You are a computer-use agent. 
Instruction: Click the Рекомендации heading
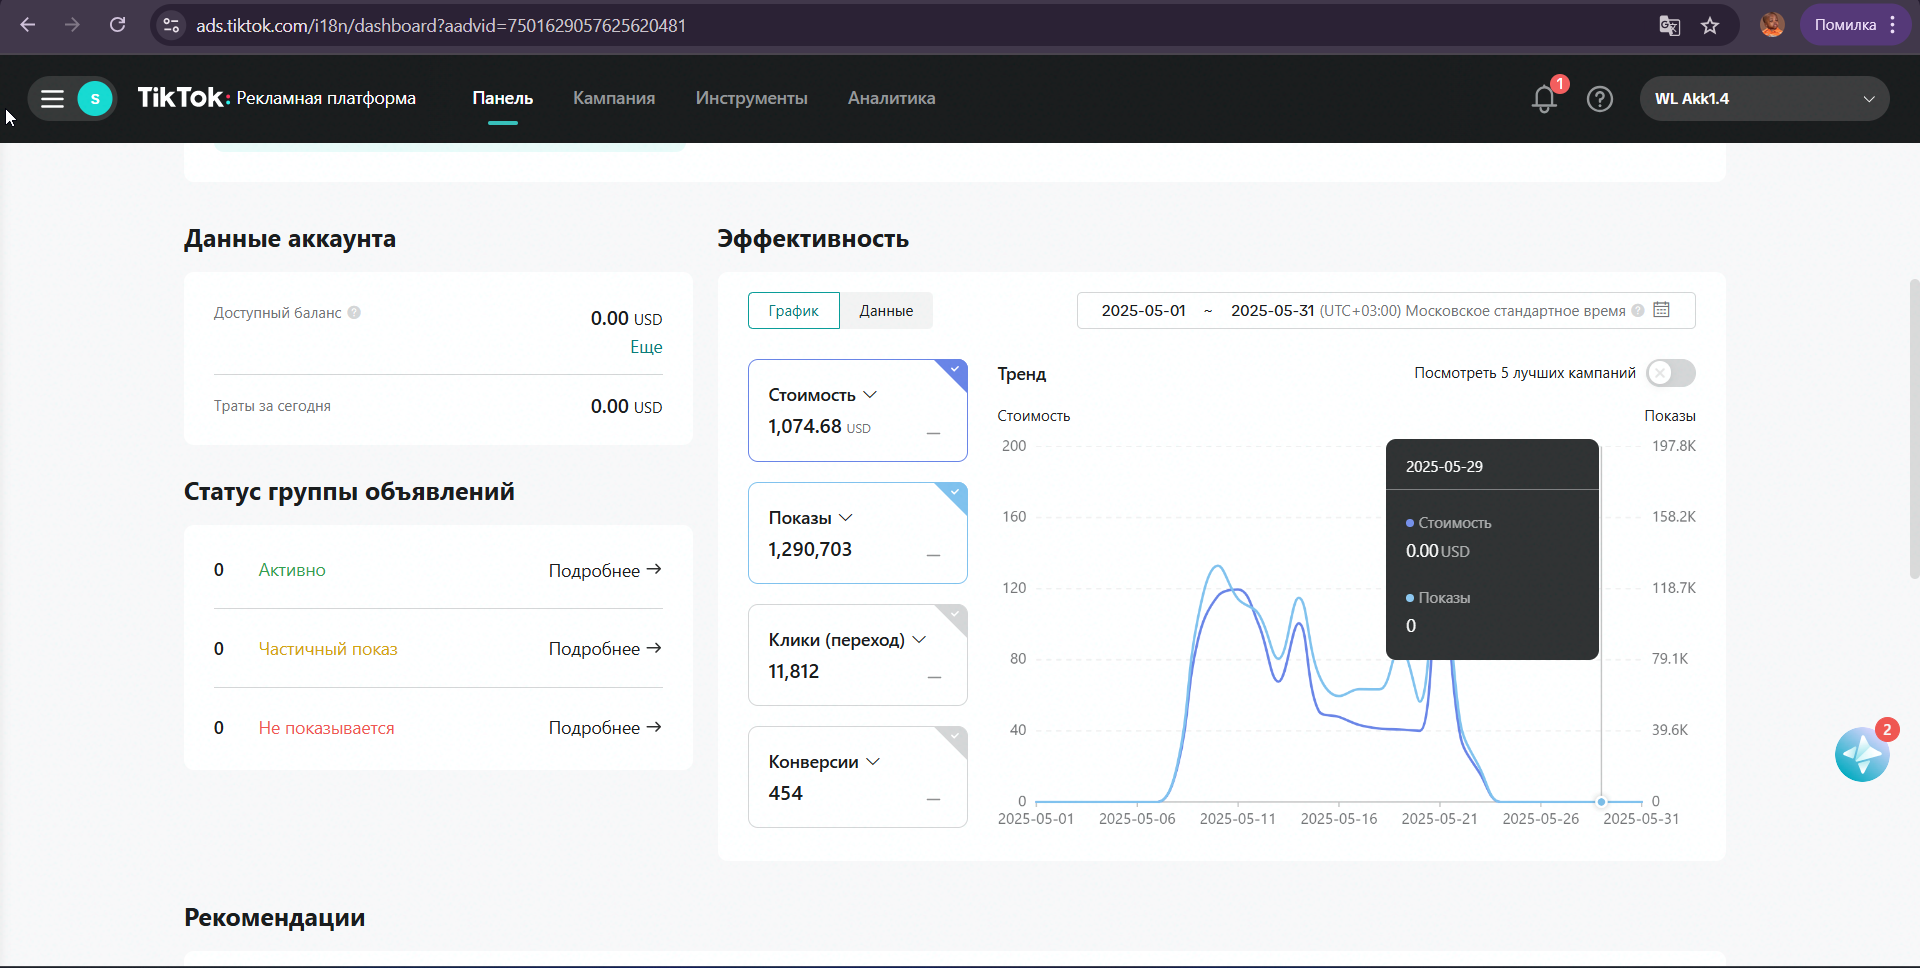pos(274,918)
